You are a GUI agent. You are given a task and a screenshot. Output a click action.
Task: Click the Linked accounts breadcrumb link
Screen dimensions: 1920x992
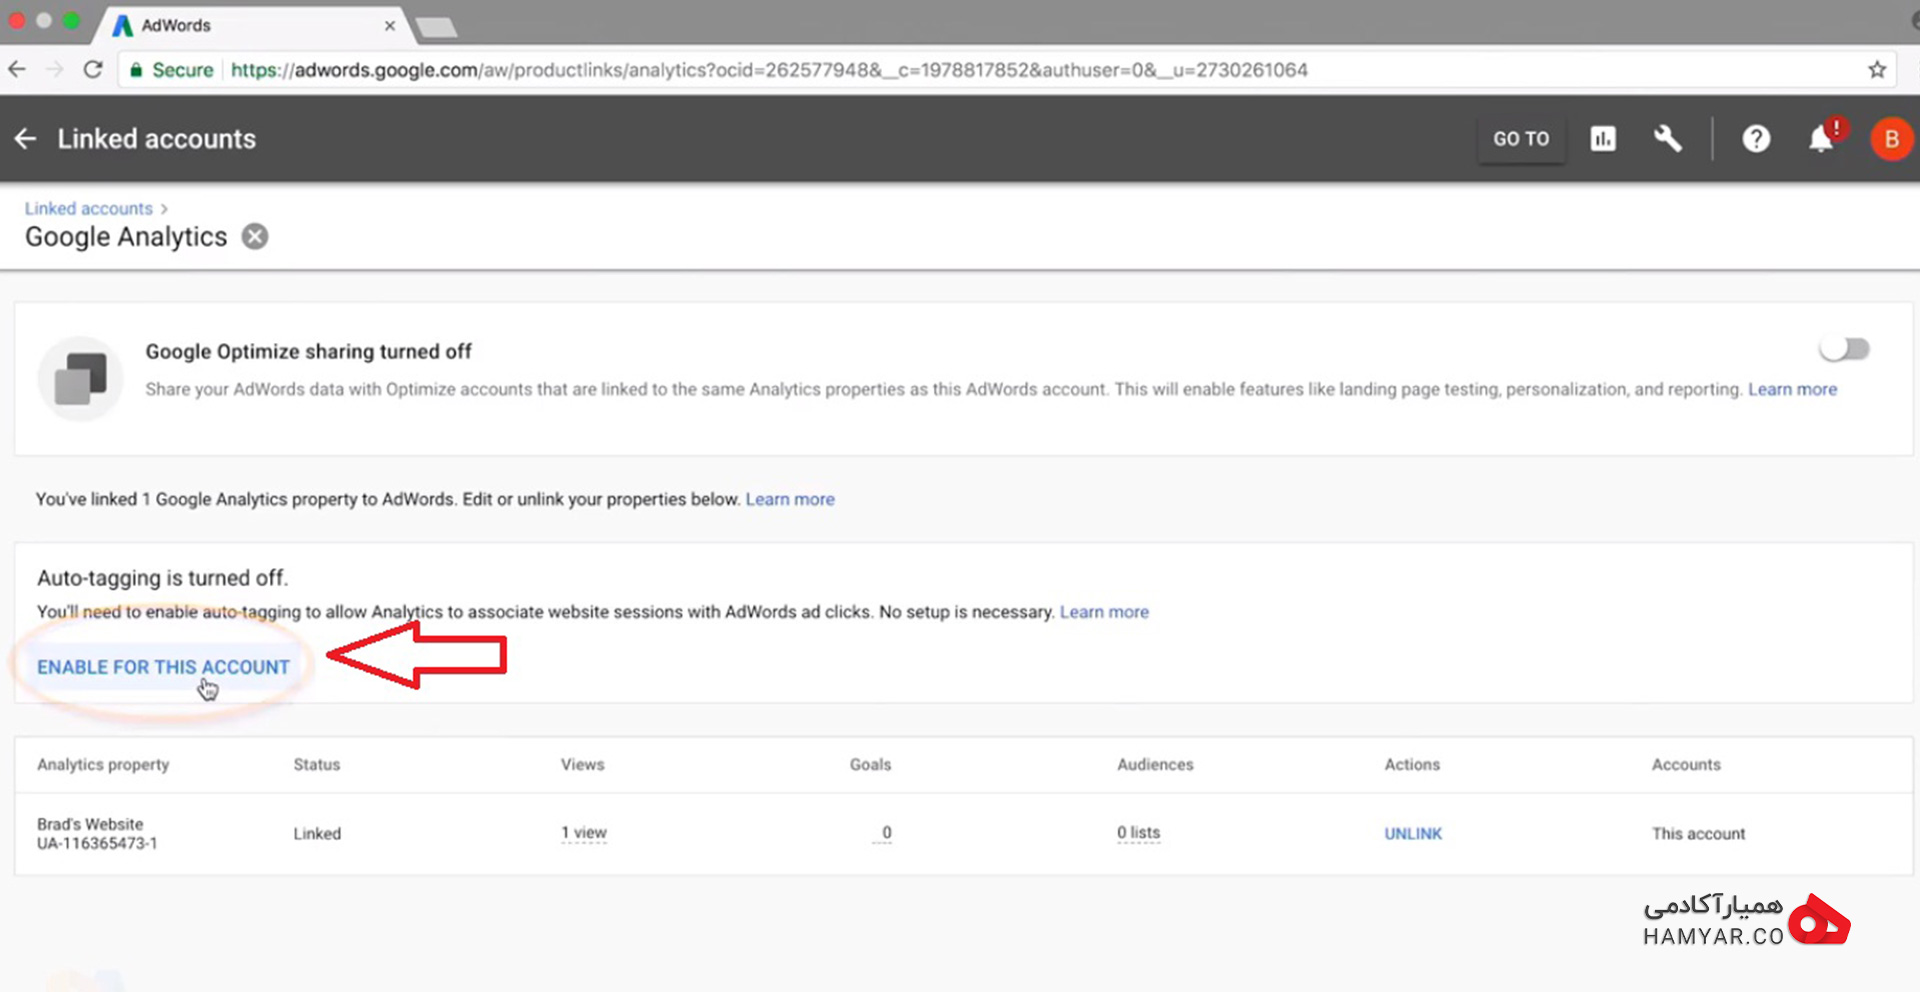89,208
